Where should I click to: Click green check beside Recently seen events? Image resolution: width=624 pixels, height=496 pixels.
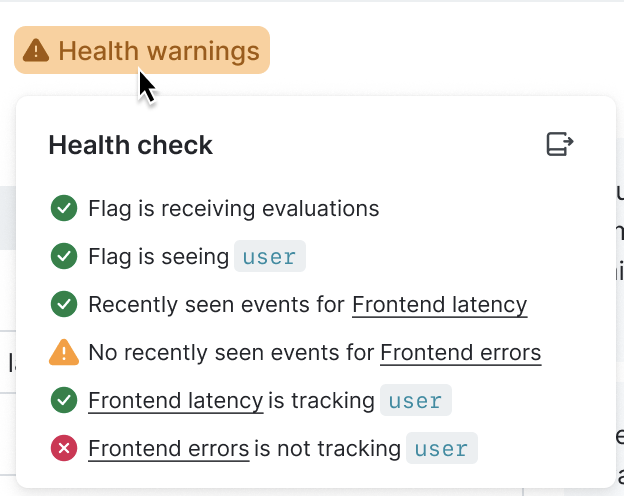(x=64, y=305)
